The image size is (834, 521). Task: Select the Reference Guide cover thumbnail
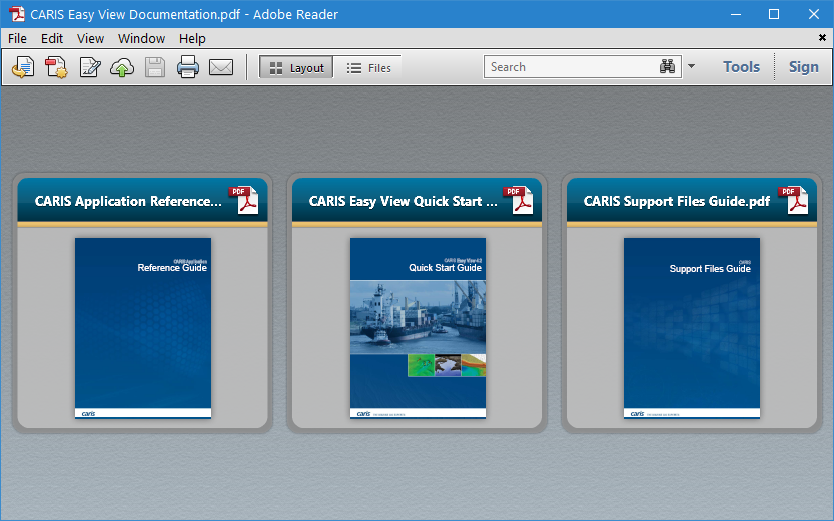(143, 327)
